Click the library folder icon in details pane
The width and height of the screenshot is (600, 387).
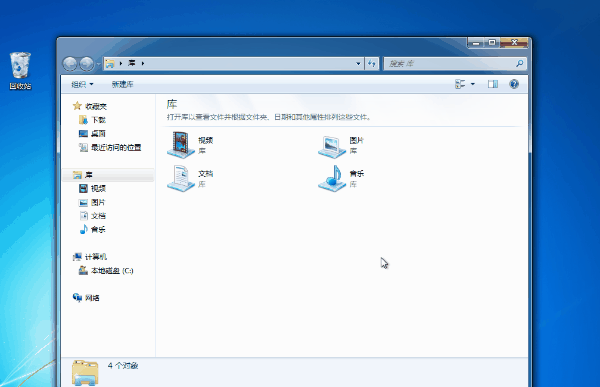(x=85, y=372)
